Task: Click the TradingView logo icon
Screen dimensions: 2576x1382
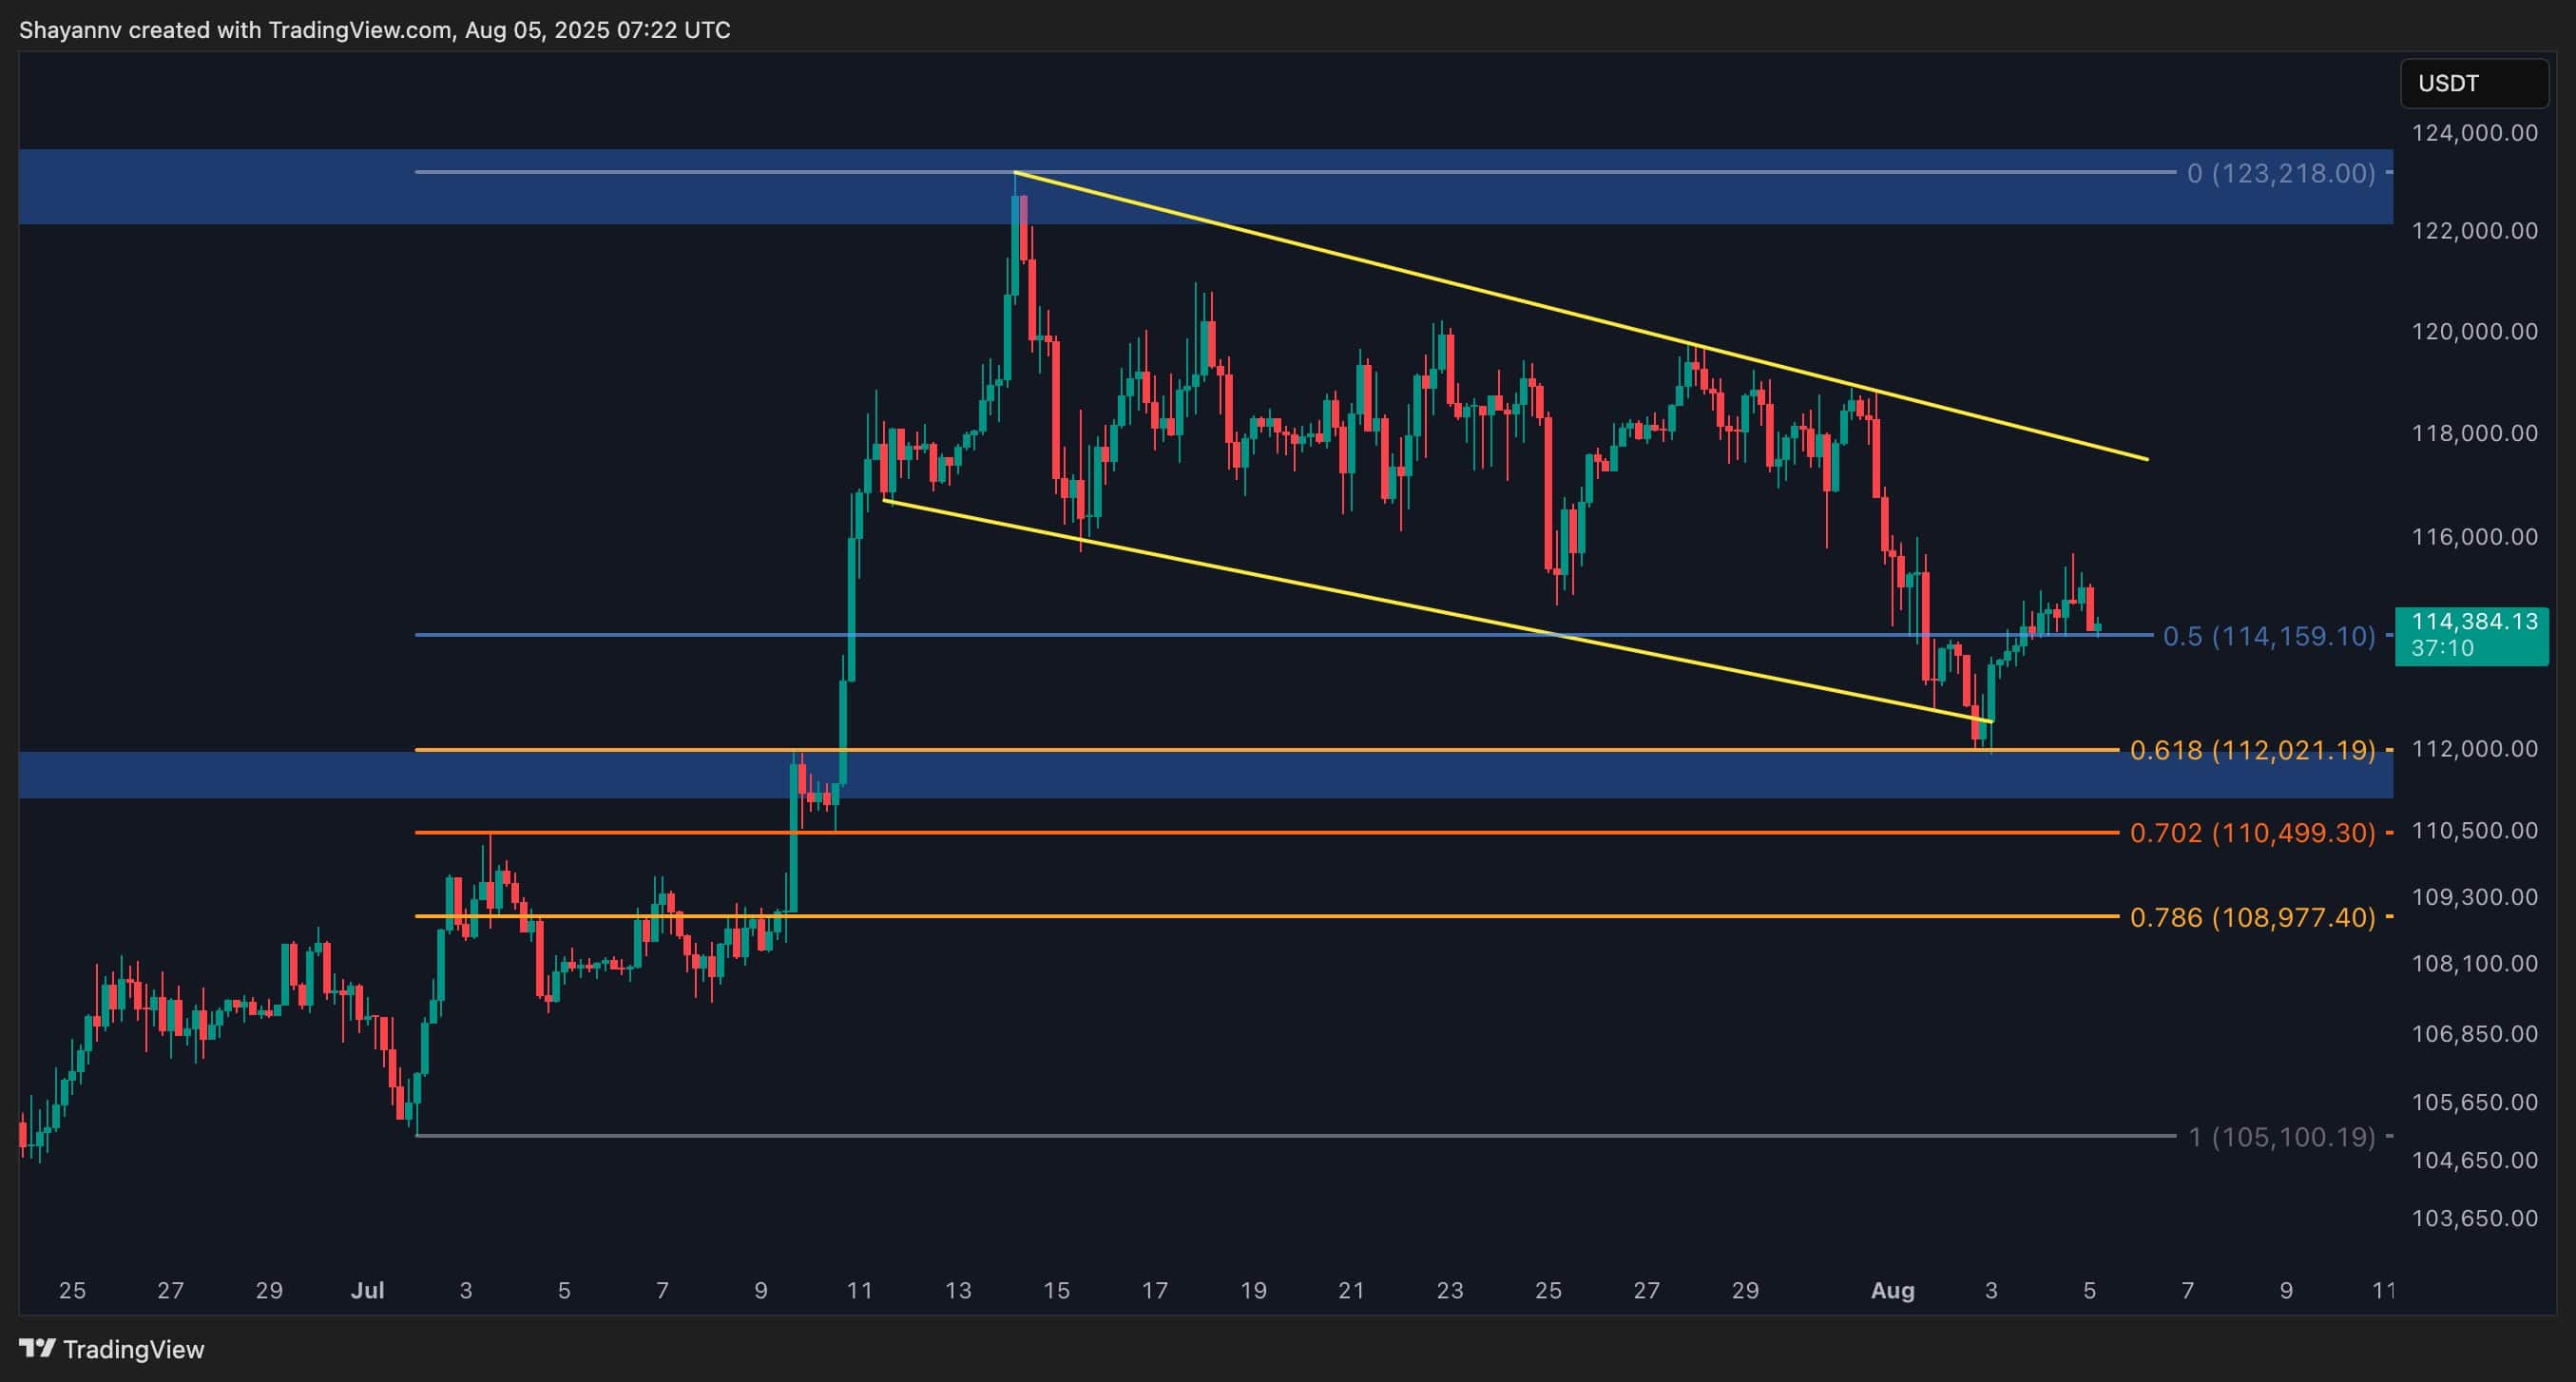Action: [x=37, y=1349]
